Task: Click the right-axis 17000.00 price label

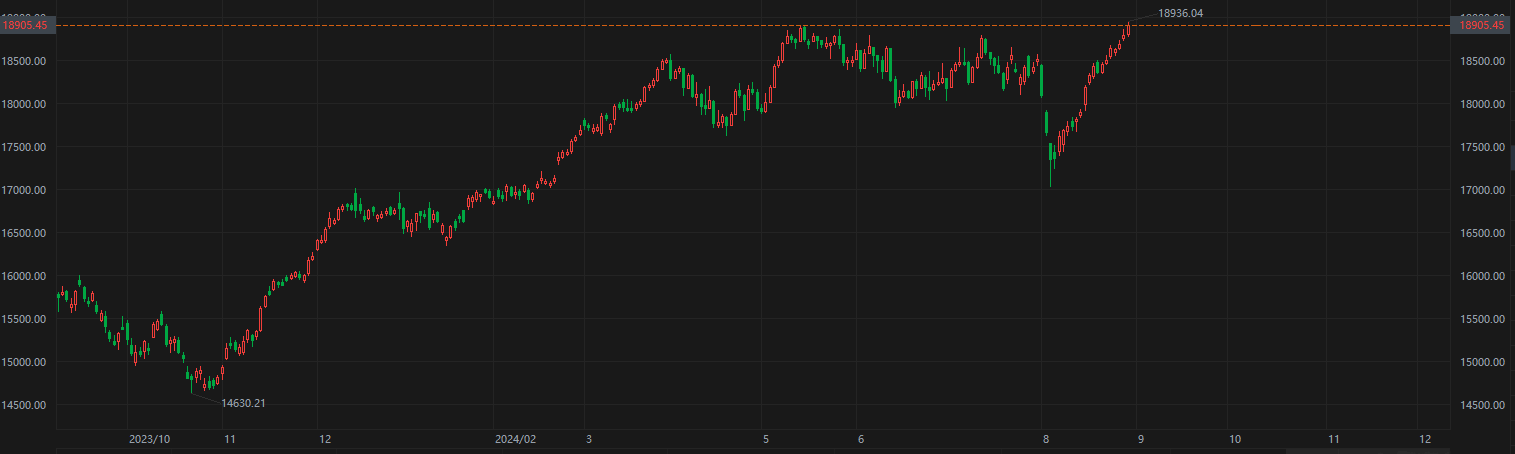Action: click(x=1483, y=190)
